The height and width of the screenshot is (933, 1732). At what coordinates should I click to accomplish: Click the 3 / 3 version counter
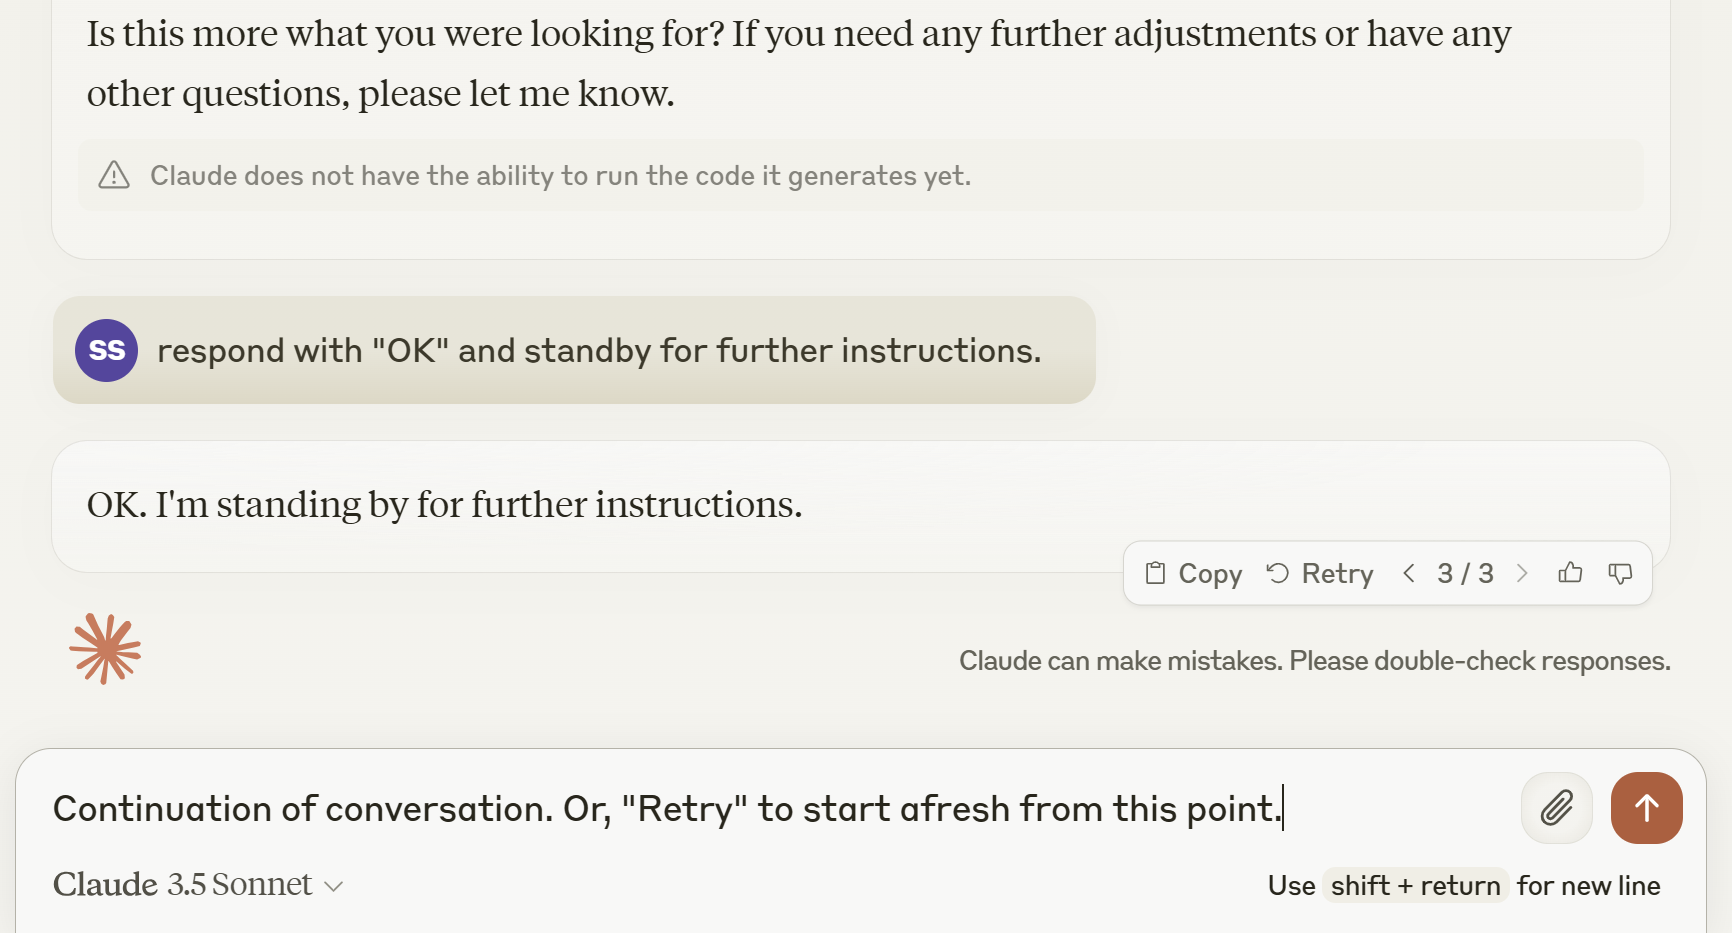[1465, 573]
